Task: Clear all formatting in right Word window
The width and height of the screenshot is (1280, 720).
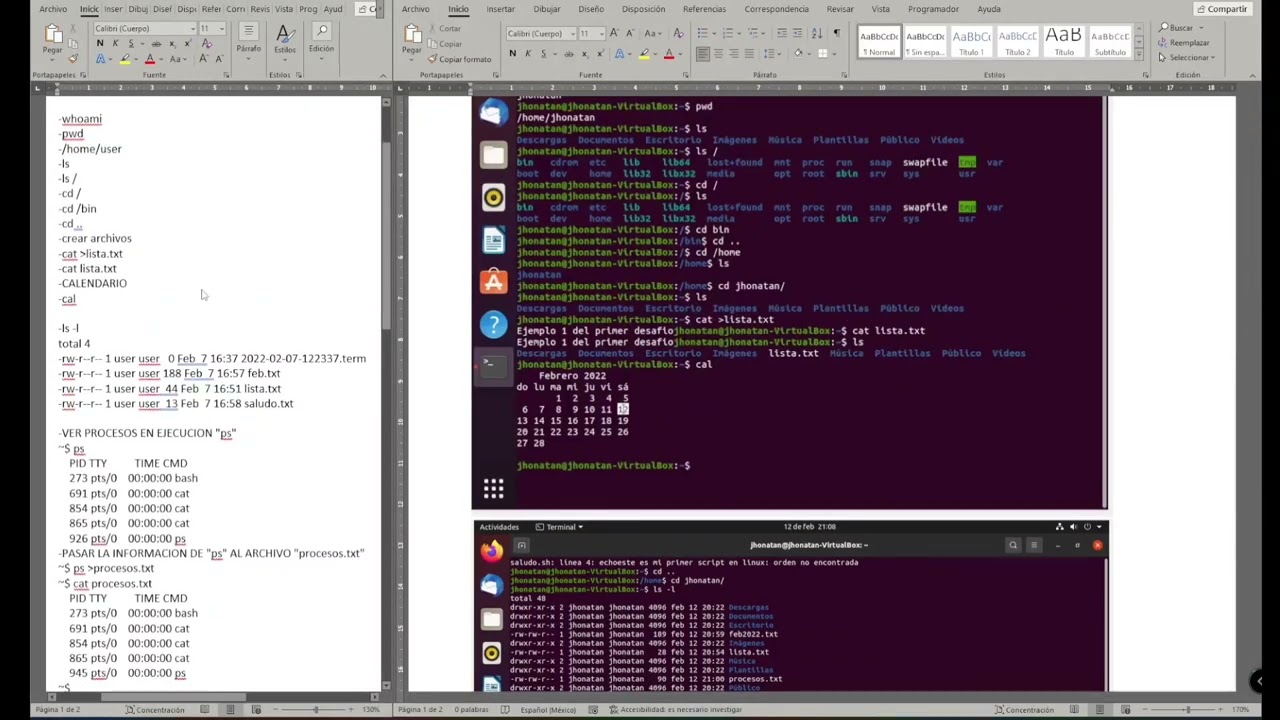Action: coord(678,33)
